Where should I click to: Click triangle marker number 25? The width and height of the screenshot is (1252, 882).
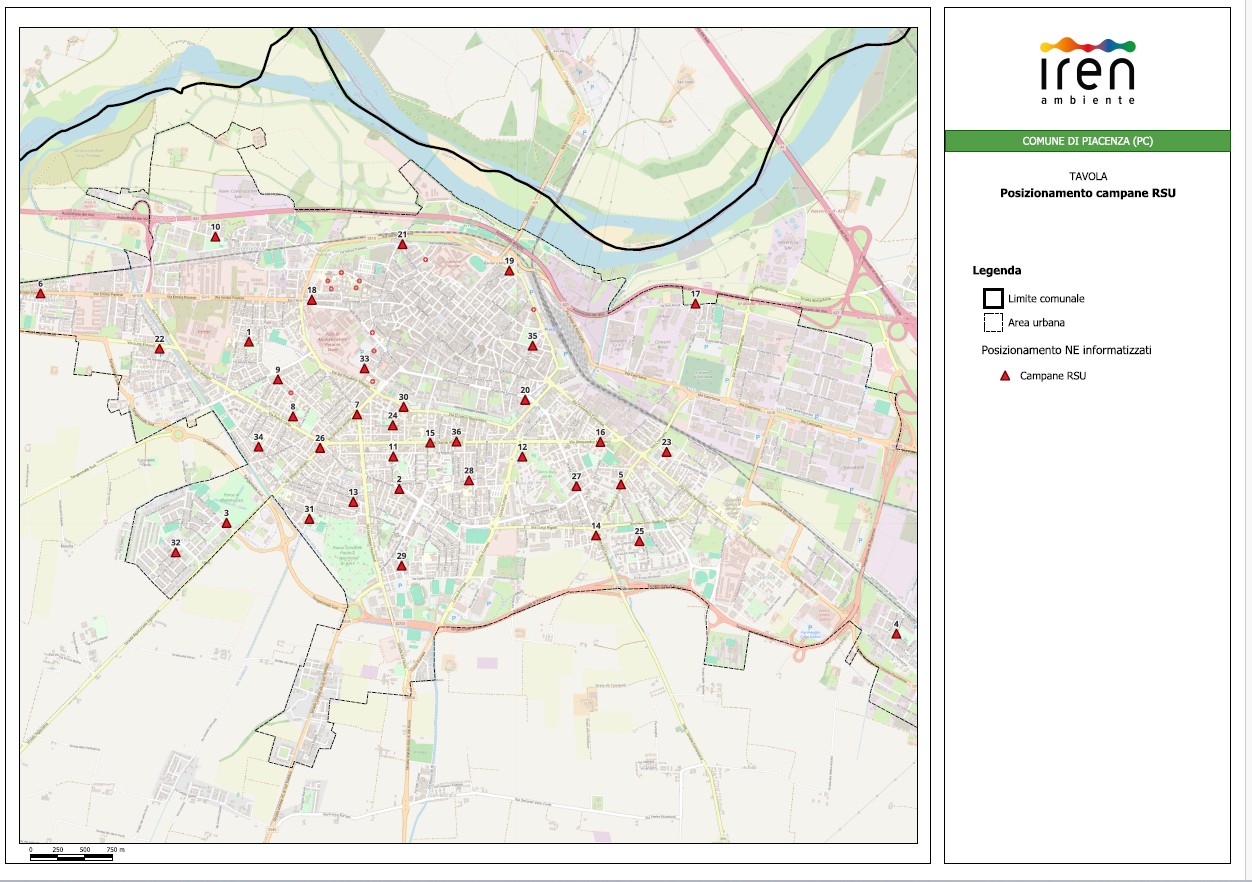pyautogui.click(x=639, y=541)
